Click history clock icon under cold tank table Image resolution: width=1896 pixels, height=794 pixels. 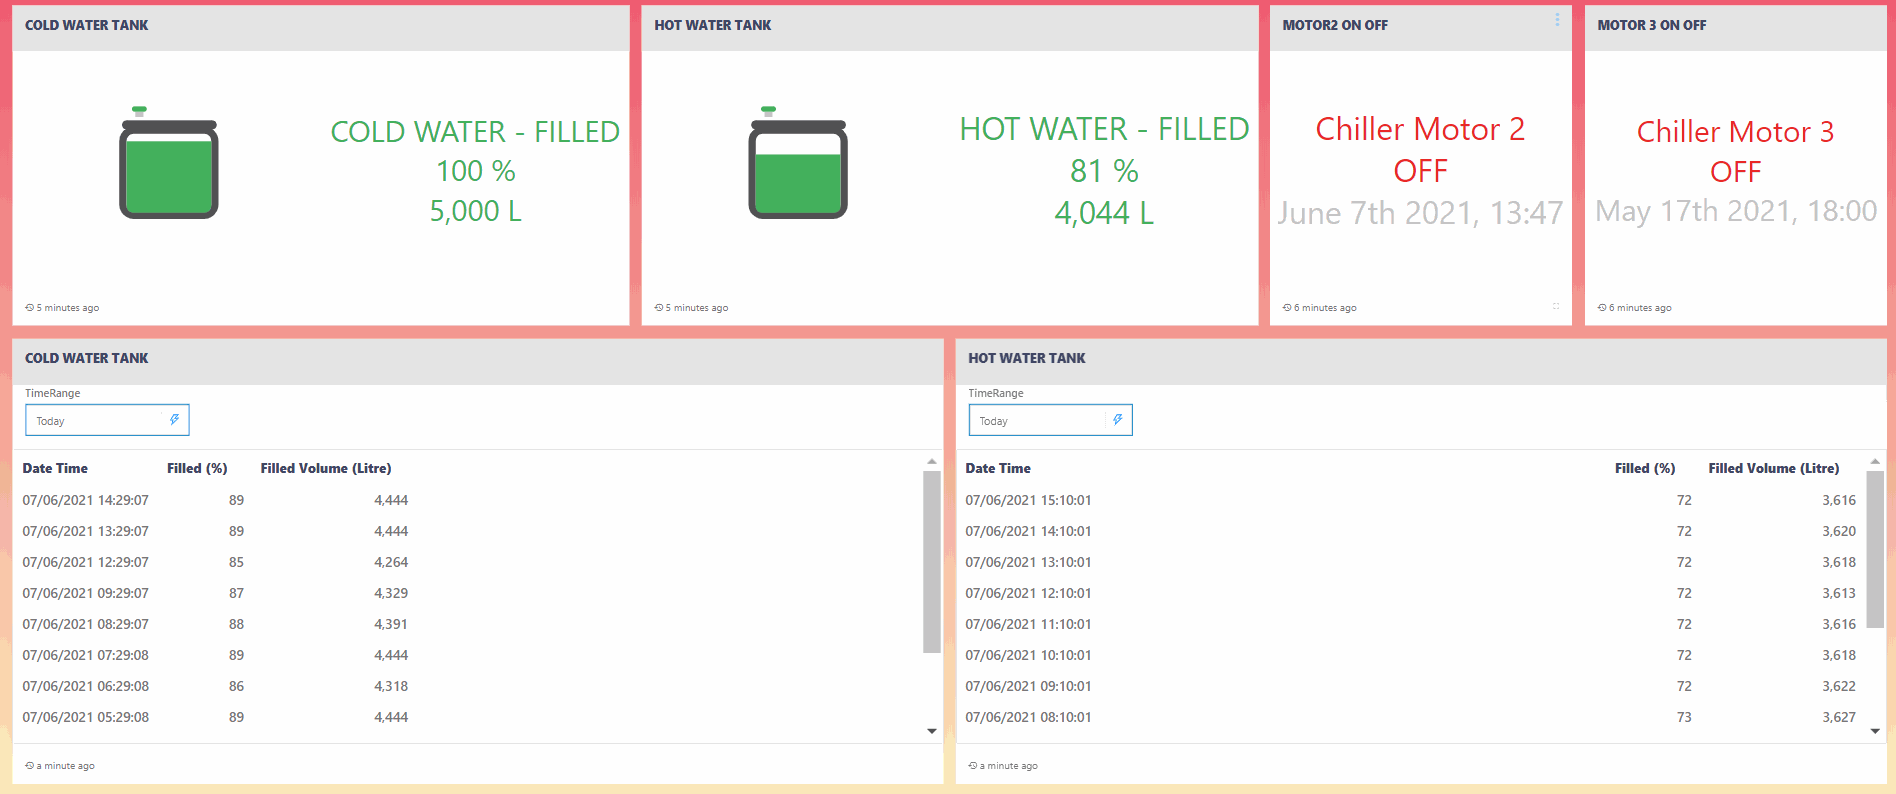point(30,766)
